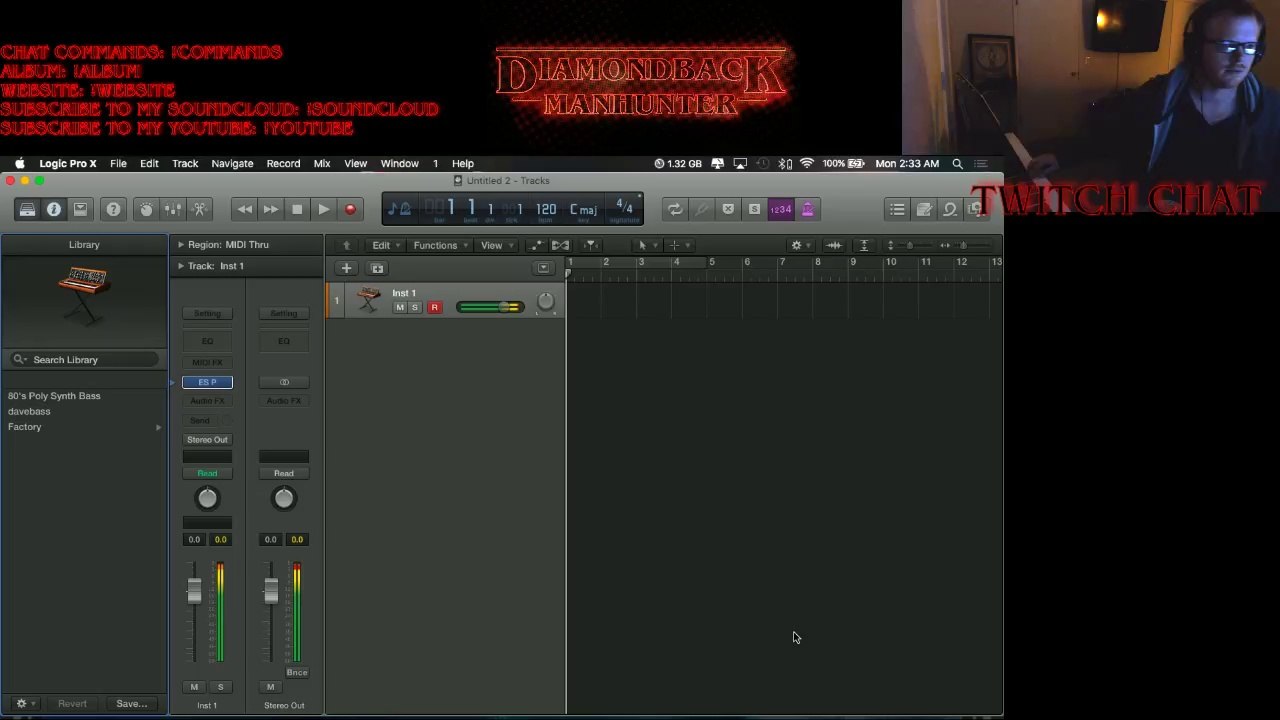Open the File menu

[118, 163]
